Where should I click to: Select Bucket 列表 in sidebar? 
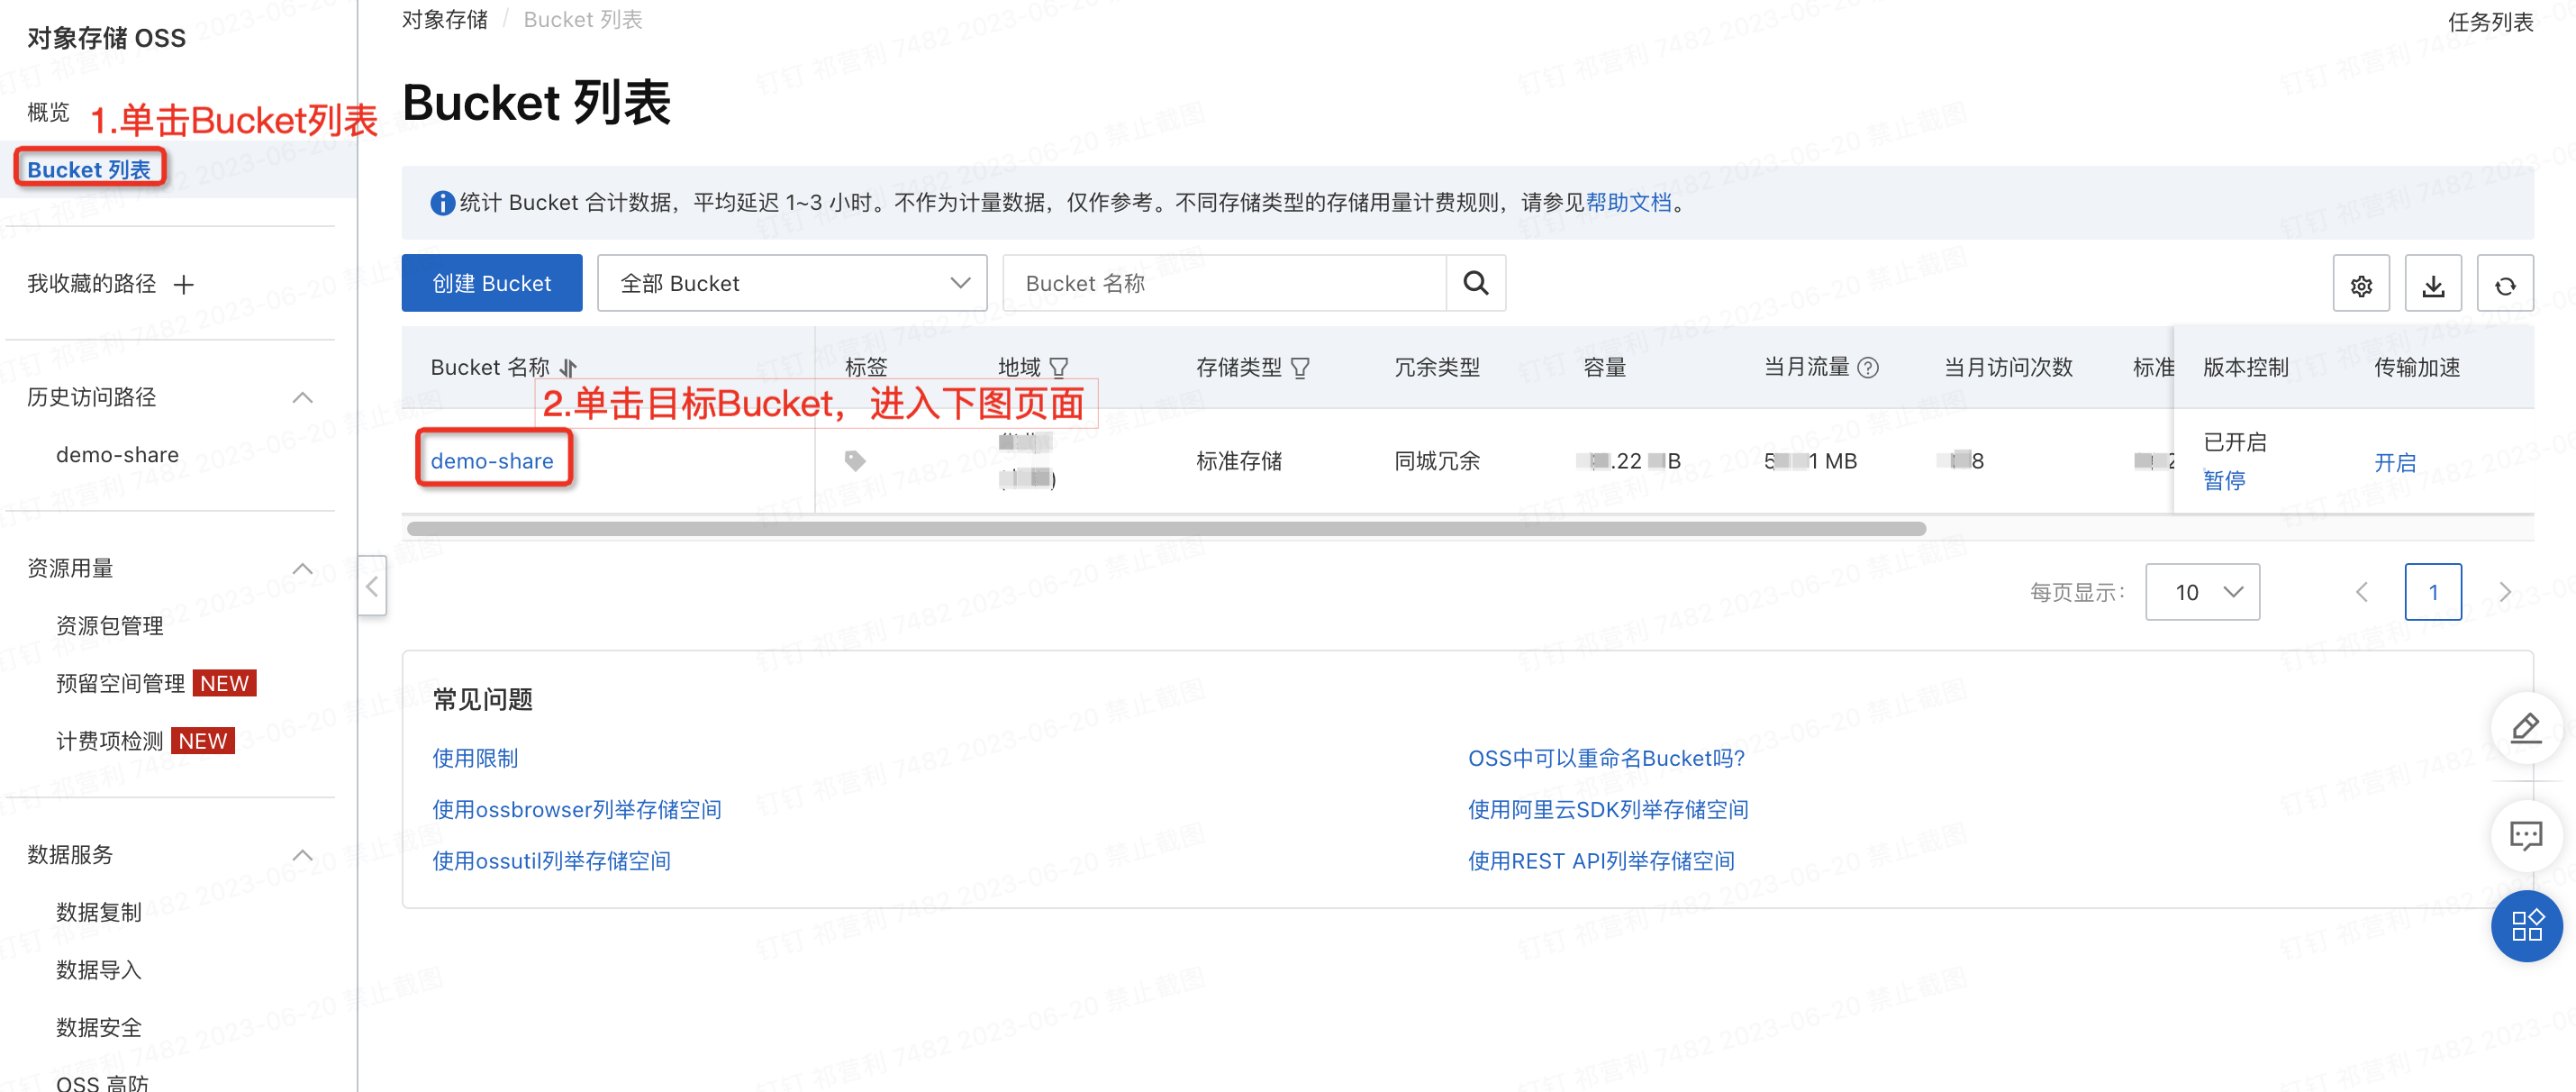point(89,169)
